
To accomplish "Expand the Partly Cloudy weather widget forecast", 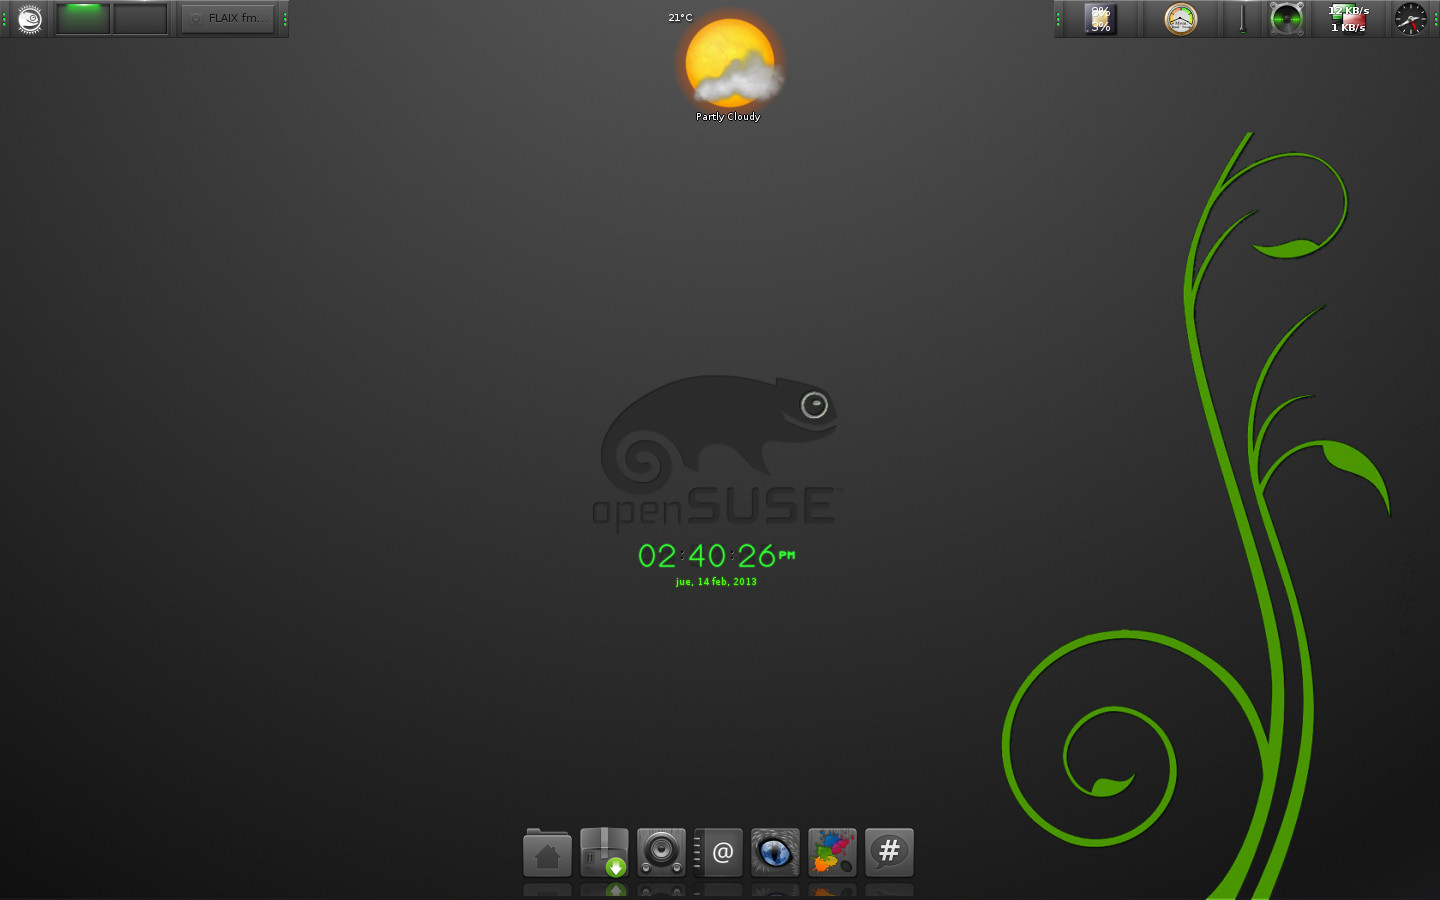I will click(731, 65).
